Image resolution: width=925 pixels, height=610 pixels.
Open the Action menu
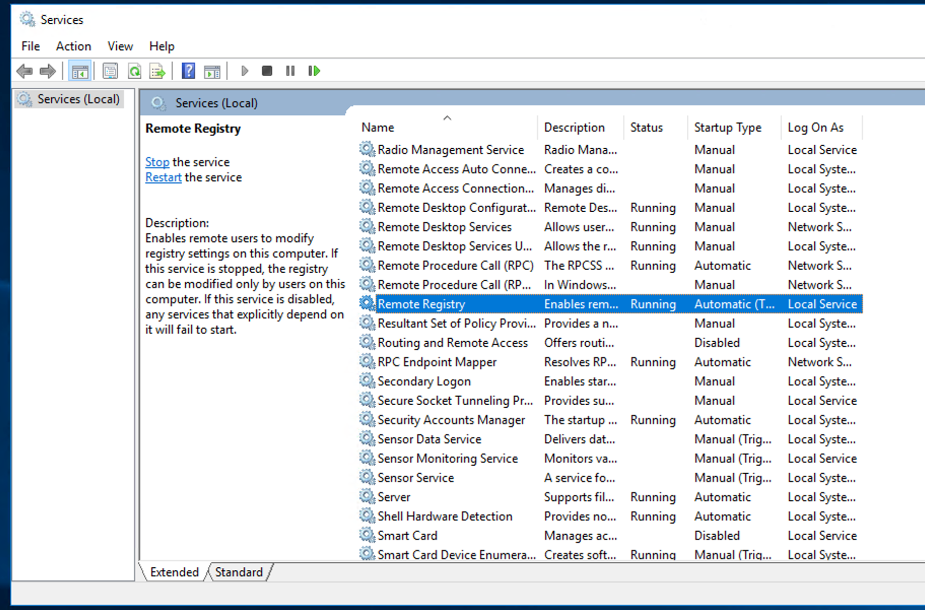(74, 46)
